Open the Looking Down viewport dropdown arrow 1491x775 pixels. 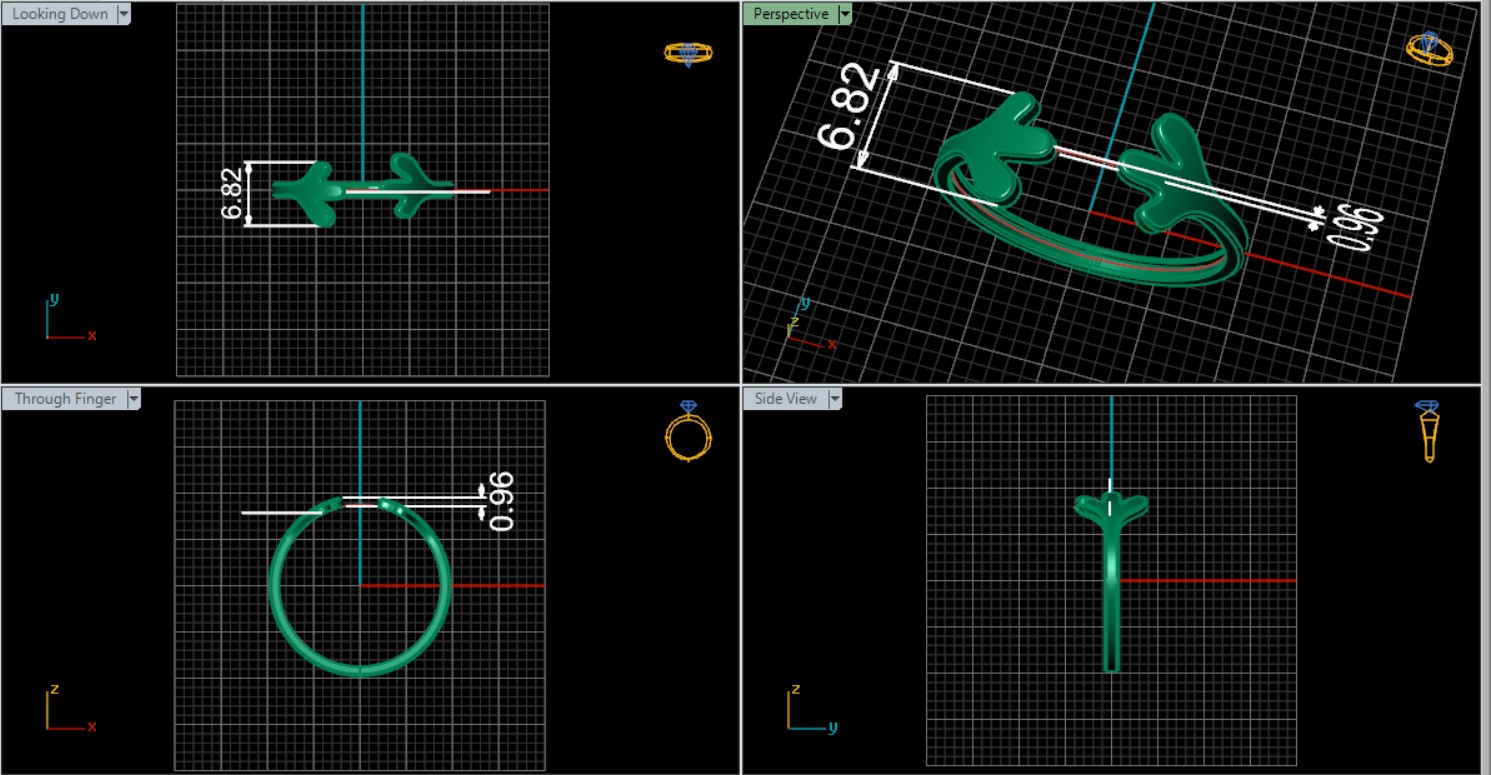(x=124, y=14)
